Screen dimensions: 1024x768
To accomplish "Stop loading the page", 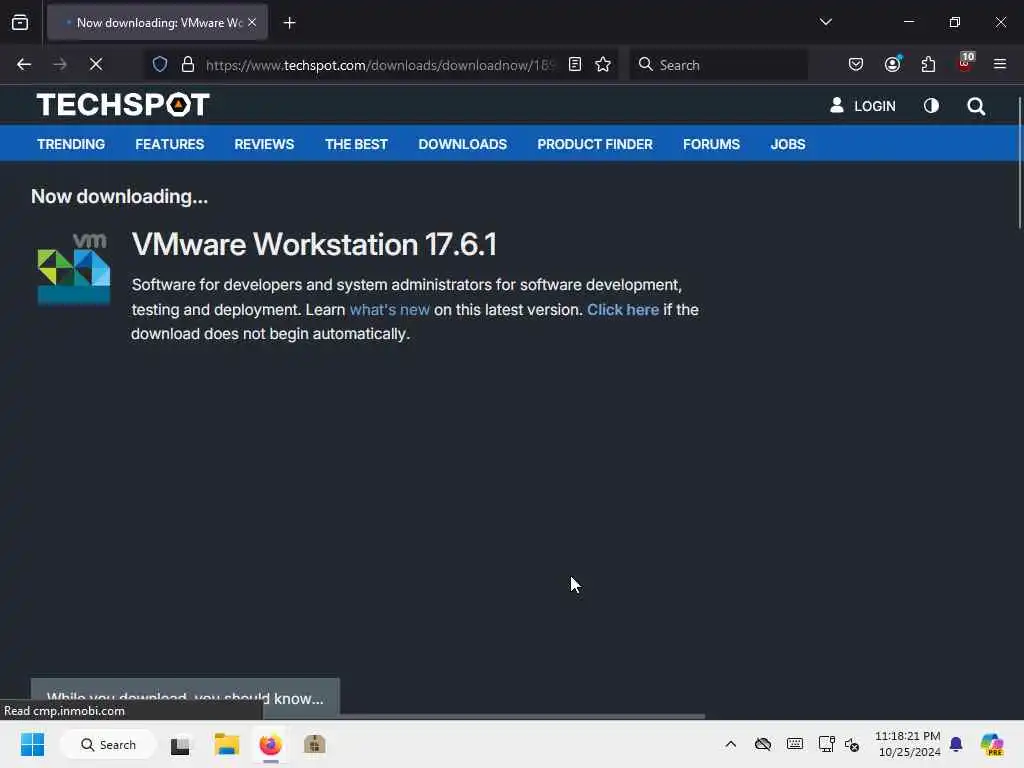I will (95, 64).
